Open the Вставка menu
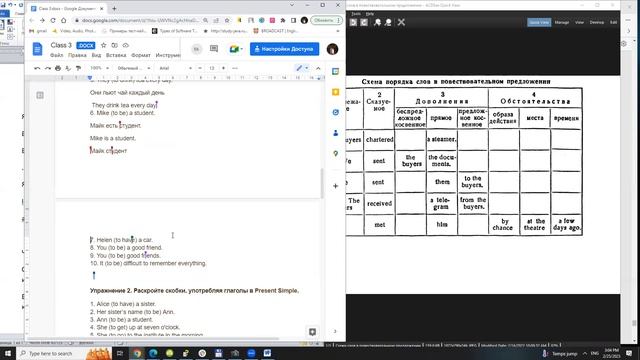This screenshot has width=640, height=360. pos(116,55)
